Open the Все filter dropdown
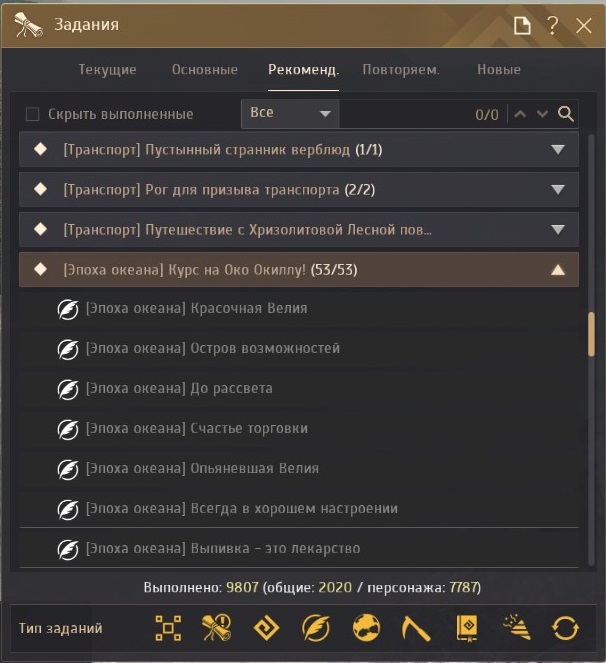Viewport: 606px width, 663px height. [x=290, y=113]
